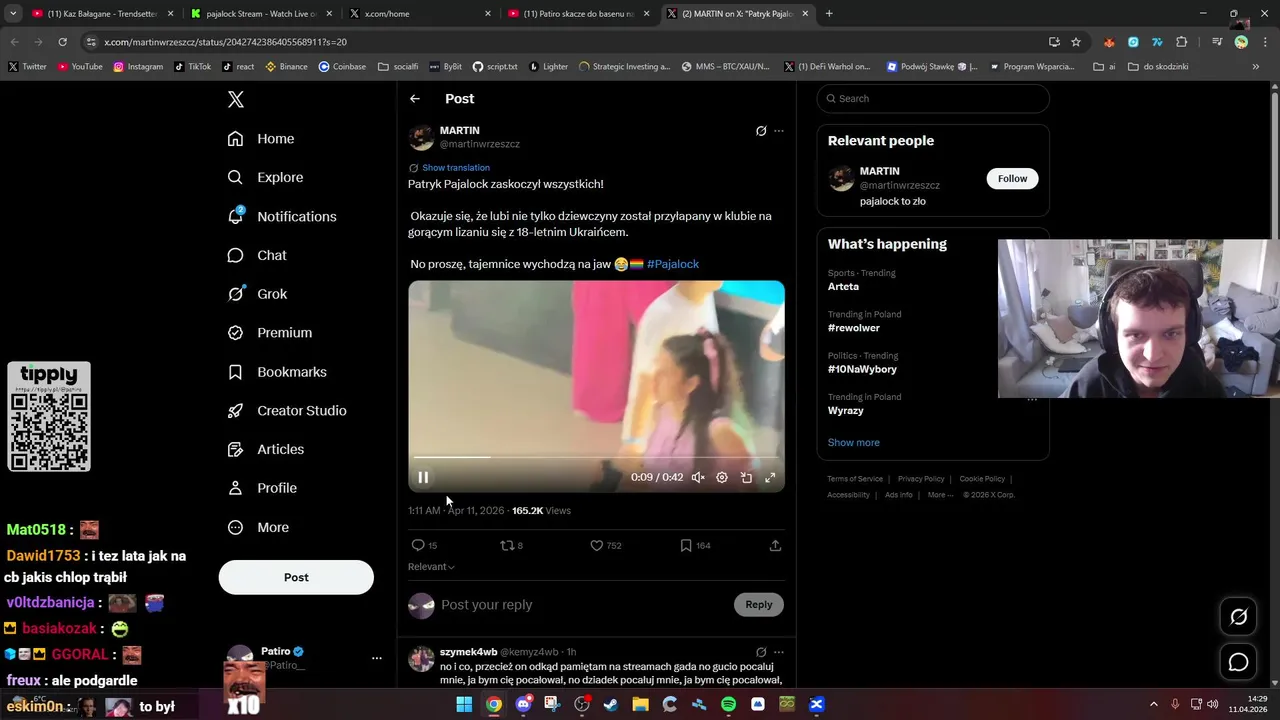Go back with the arrow next to Post

[415, 99]
